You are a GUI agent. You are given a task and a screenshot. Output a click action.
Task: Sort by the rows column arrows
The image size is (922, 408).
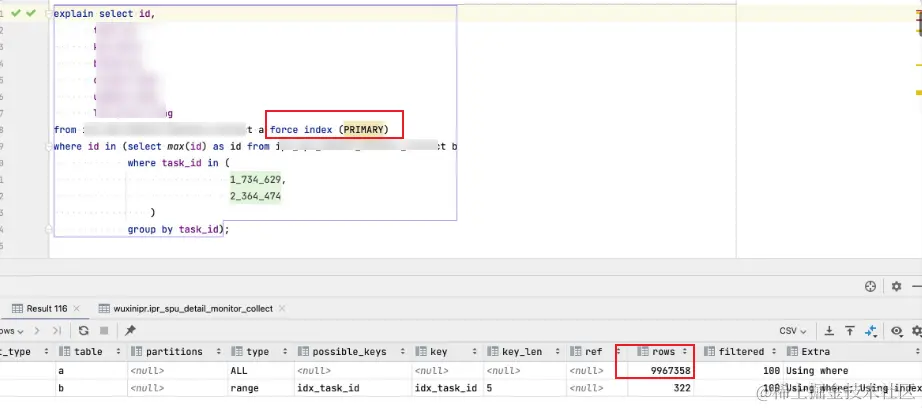684,352
